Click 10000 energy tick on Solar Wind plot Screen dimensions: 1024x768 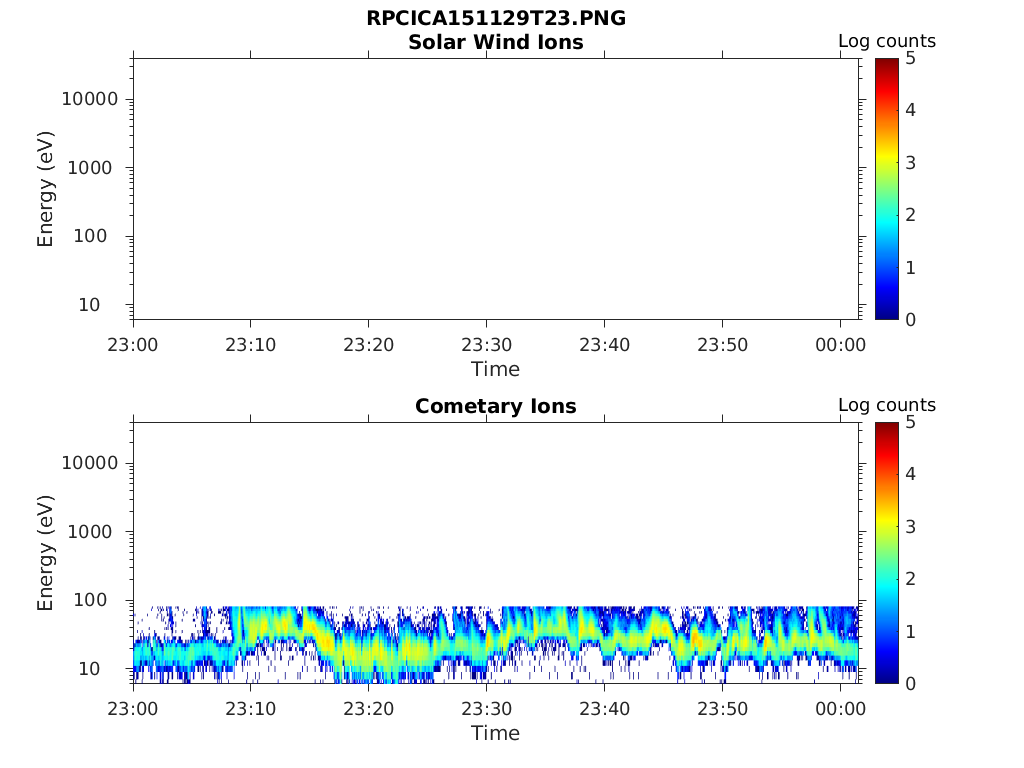(x=90, y=99)
